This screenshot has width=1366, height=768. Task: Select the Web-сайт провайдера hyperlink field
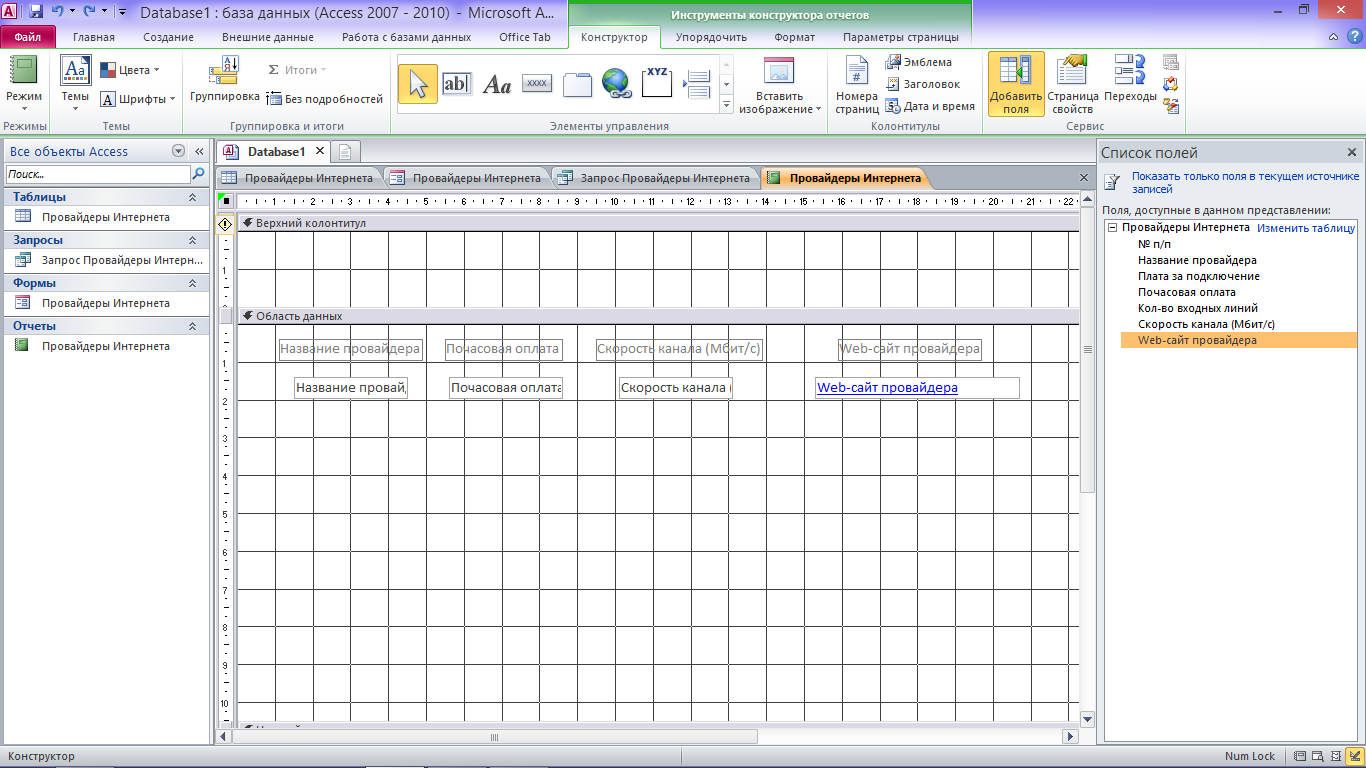pos(917,388)
